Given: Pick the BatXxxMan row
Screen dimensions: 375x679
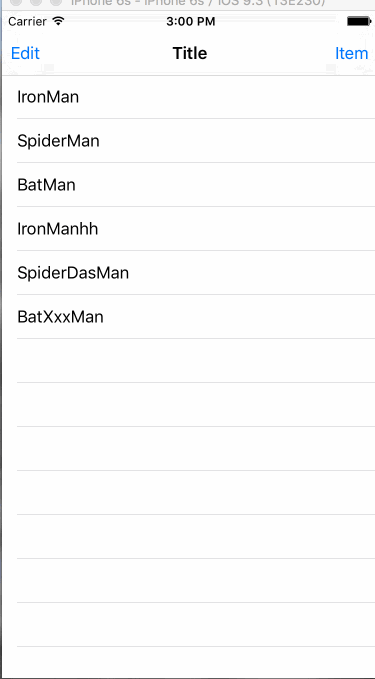Looking at the screenshot, I should coord(188,317).
